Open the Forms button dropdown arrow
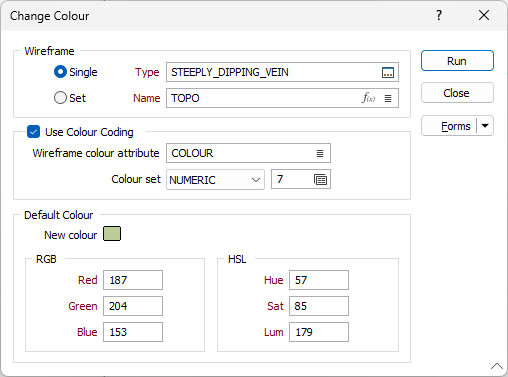 coord(485,126)
